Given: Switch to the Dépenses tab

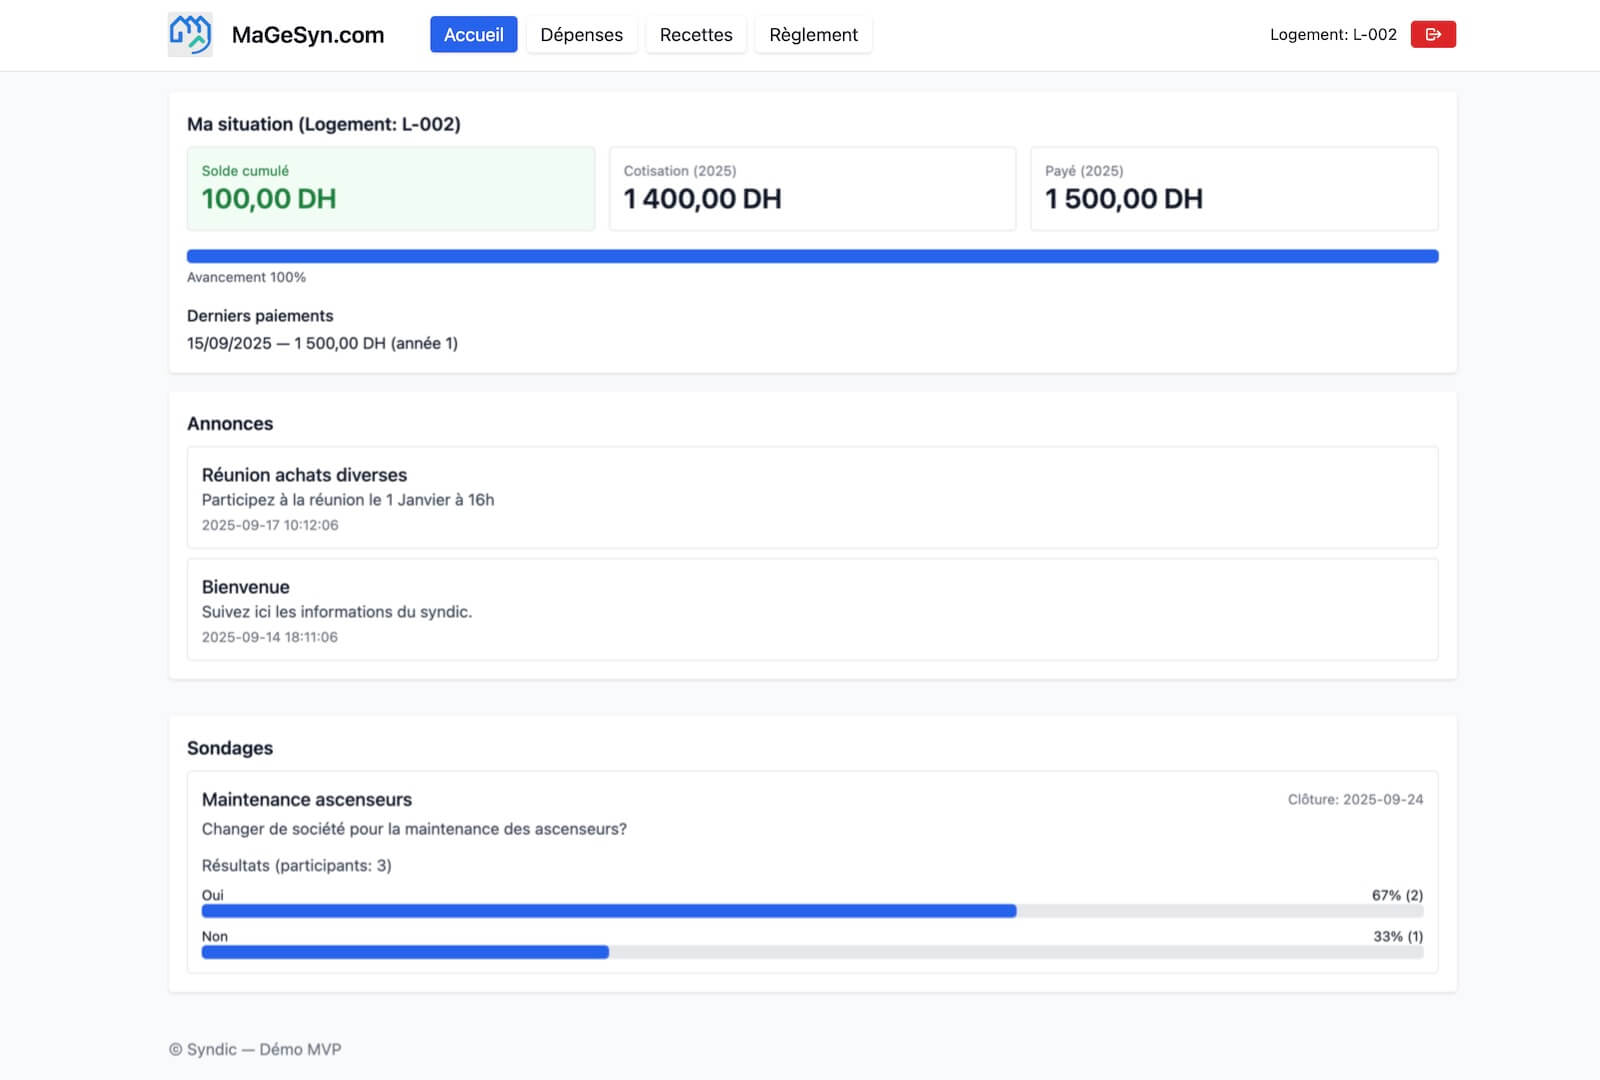Looking at the screenshot, I should (581, 34).
